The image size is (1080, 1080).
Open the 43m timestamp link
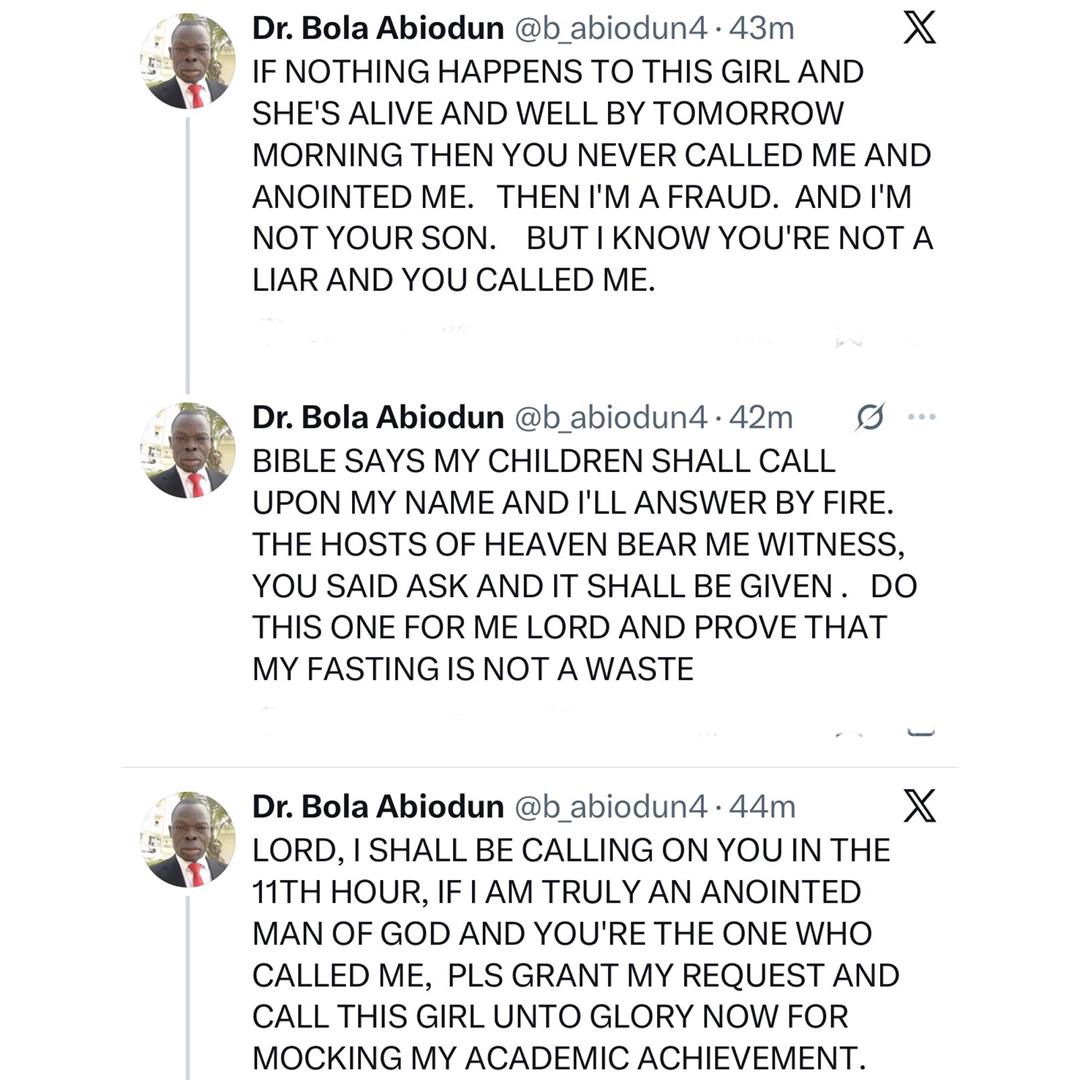[762, 29]
